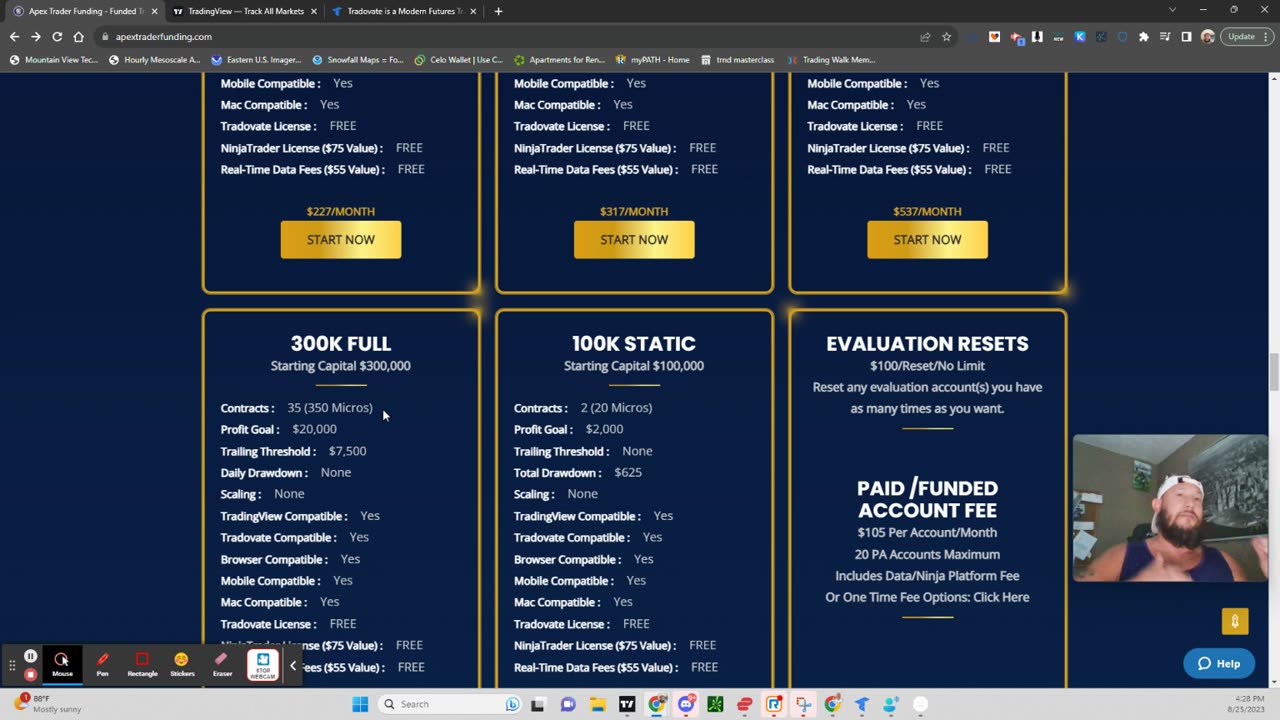Bookmark this page with star icon

tap(946, 37)
